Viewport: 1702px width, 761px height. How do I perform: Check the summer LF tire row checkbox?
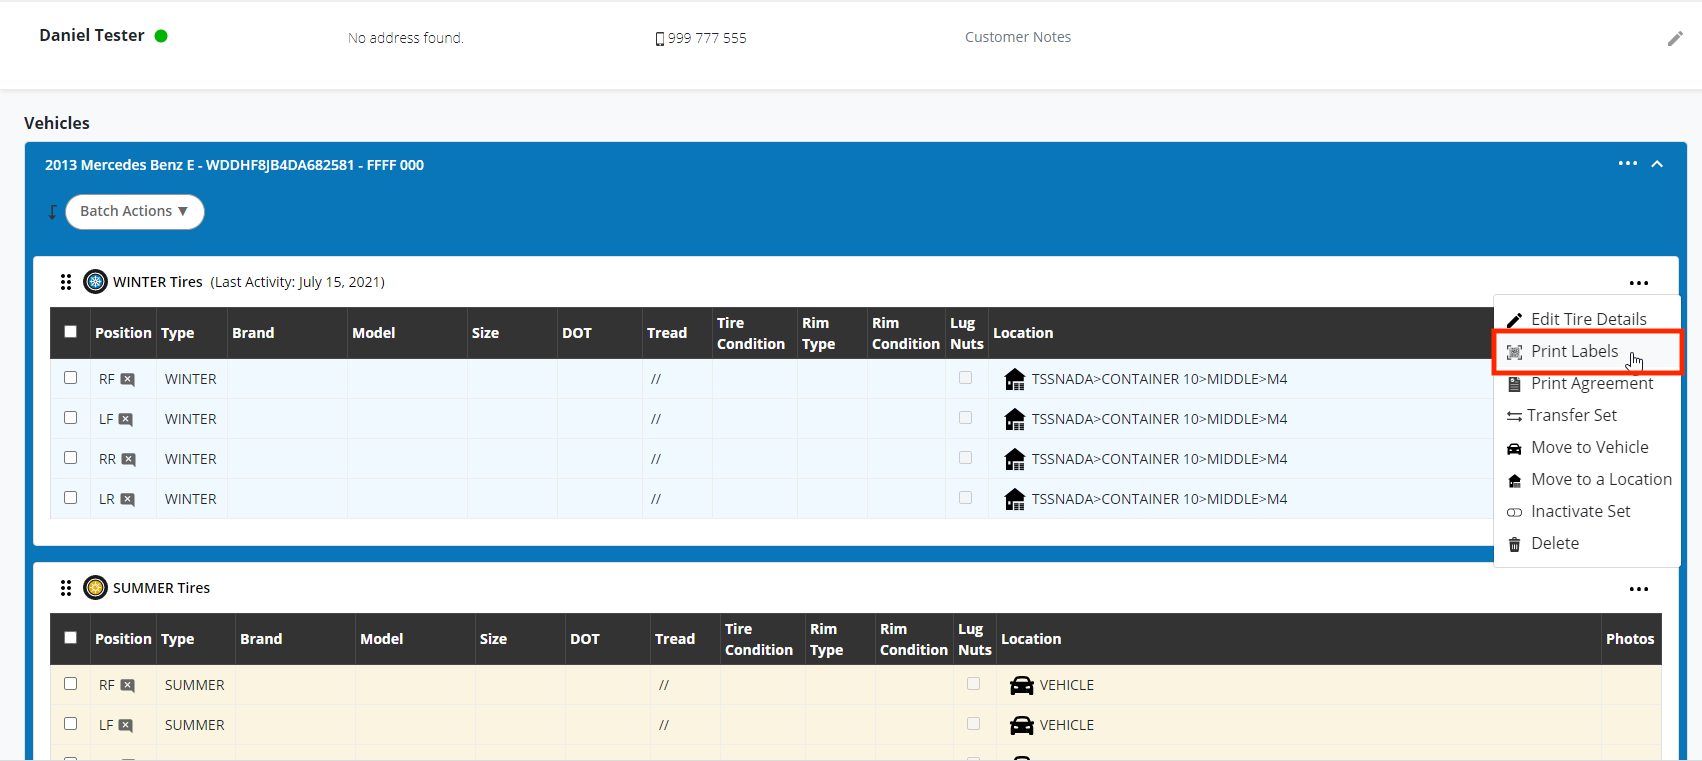(x=70, y=724)
